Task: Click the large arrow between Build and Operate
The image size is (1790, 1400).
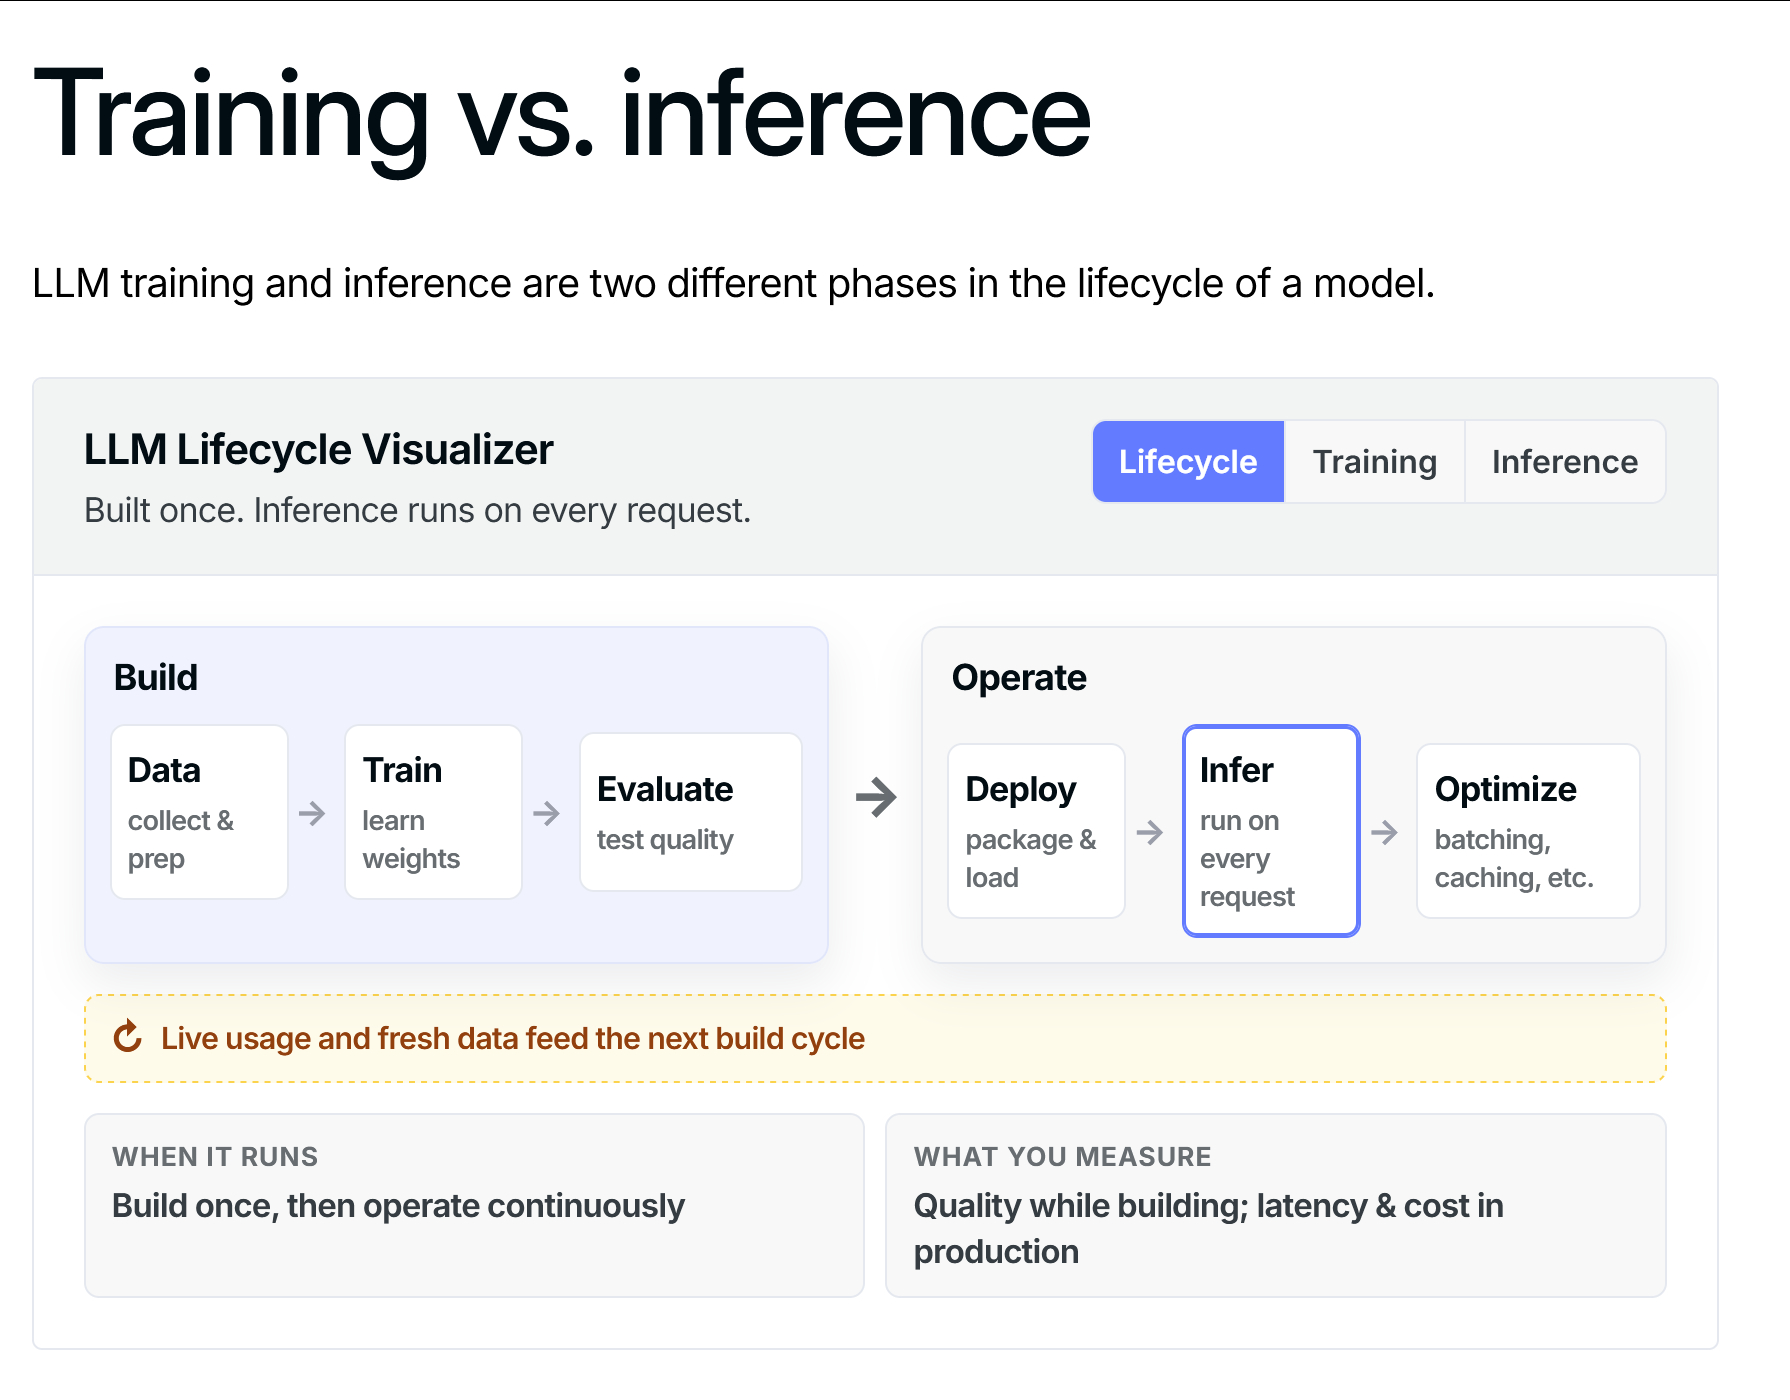Action: point(876,797)
